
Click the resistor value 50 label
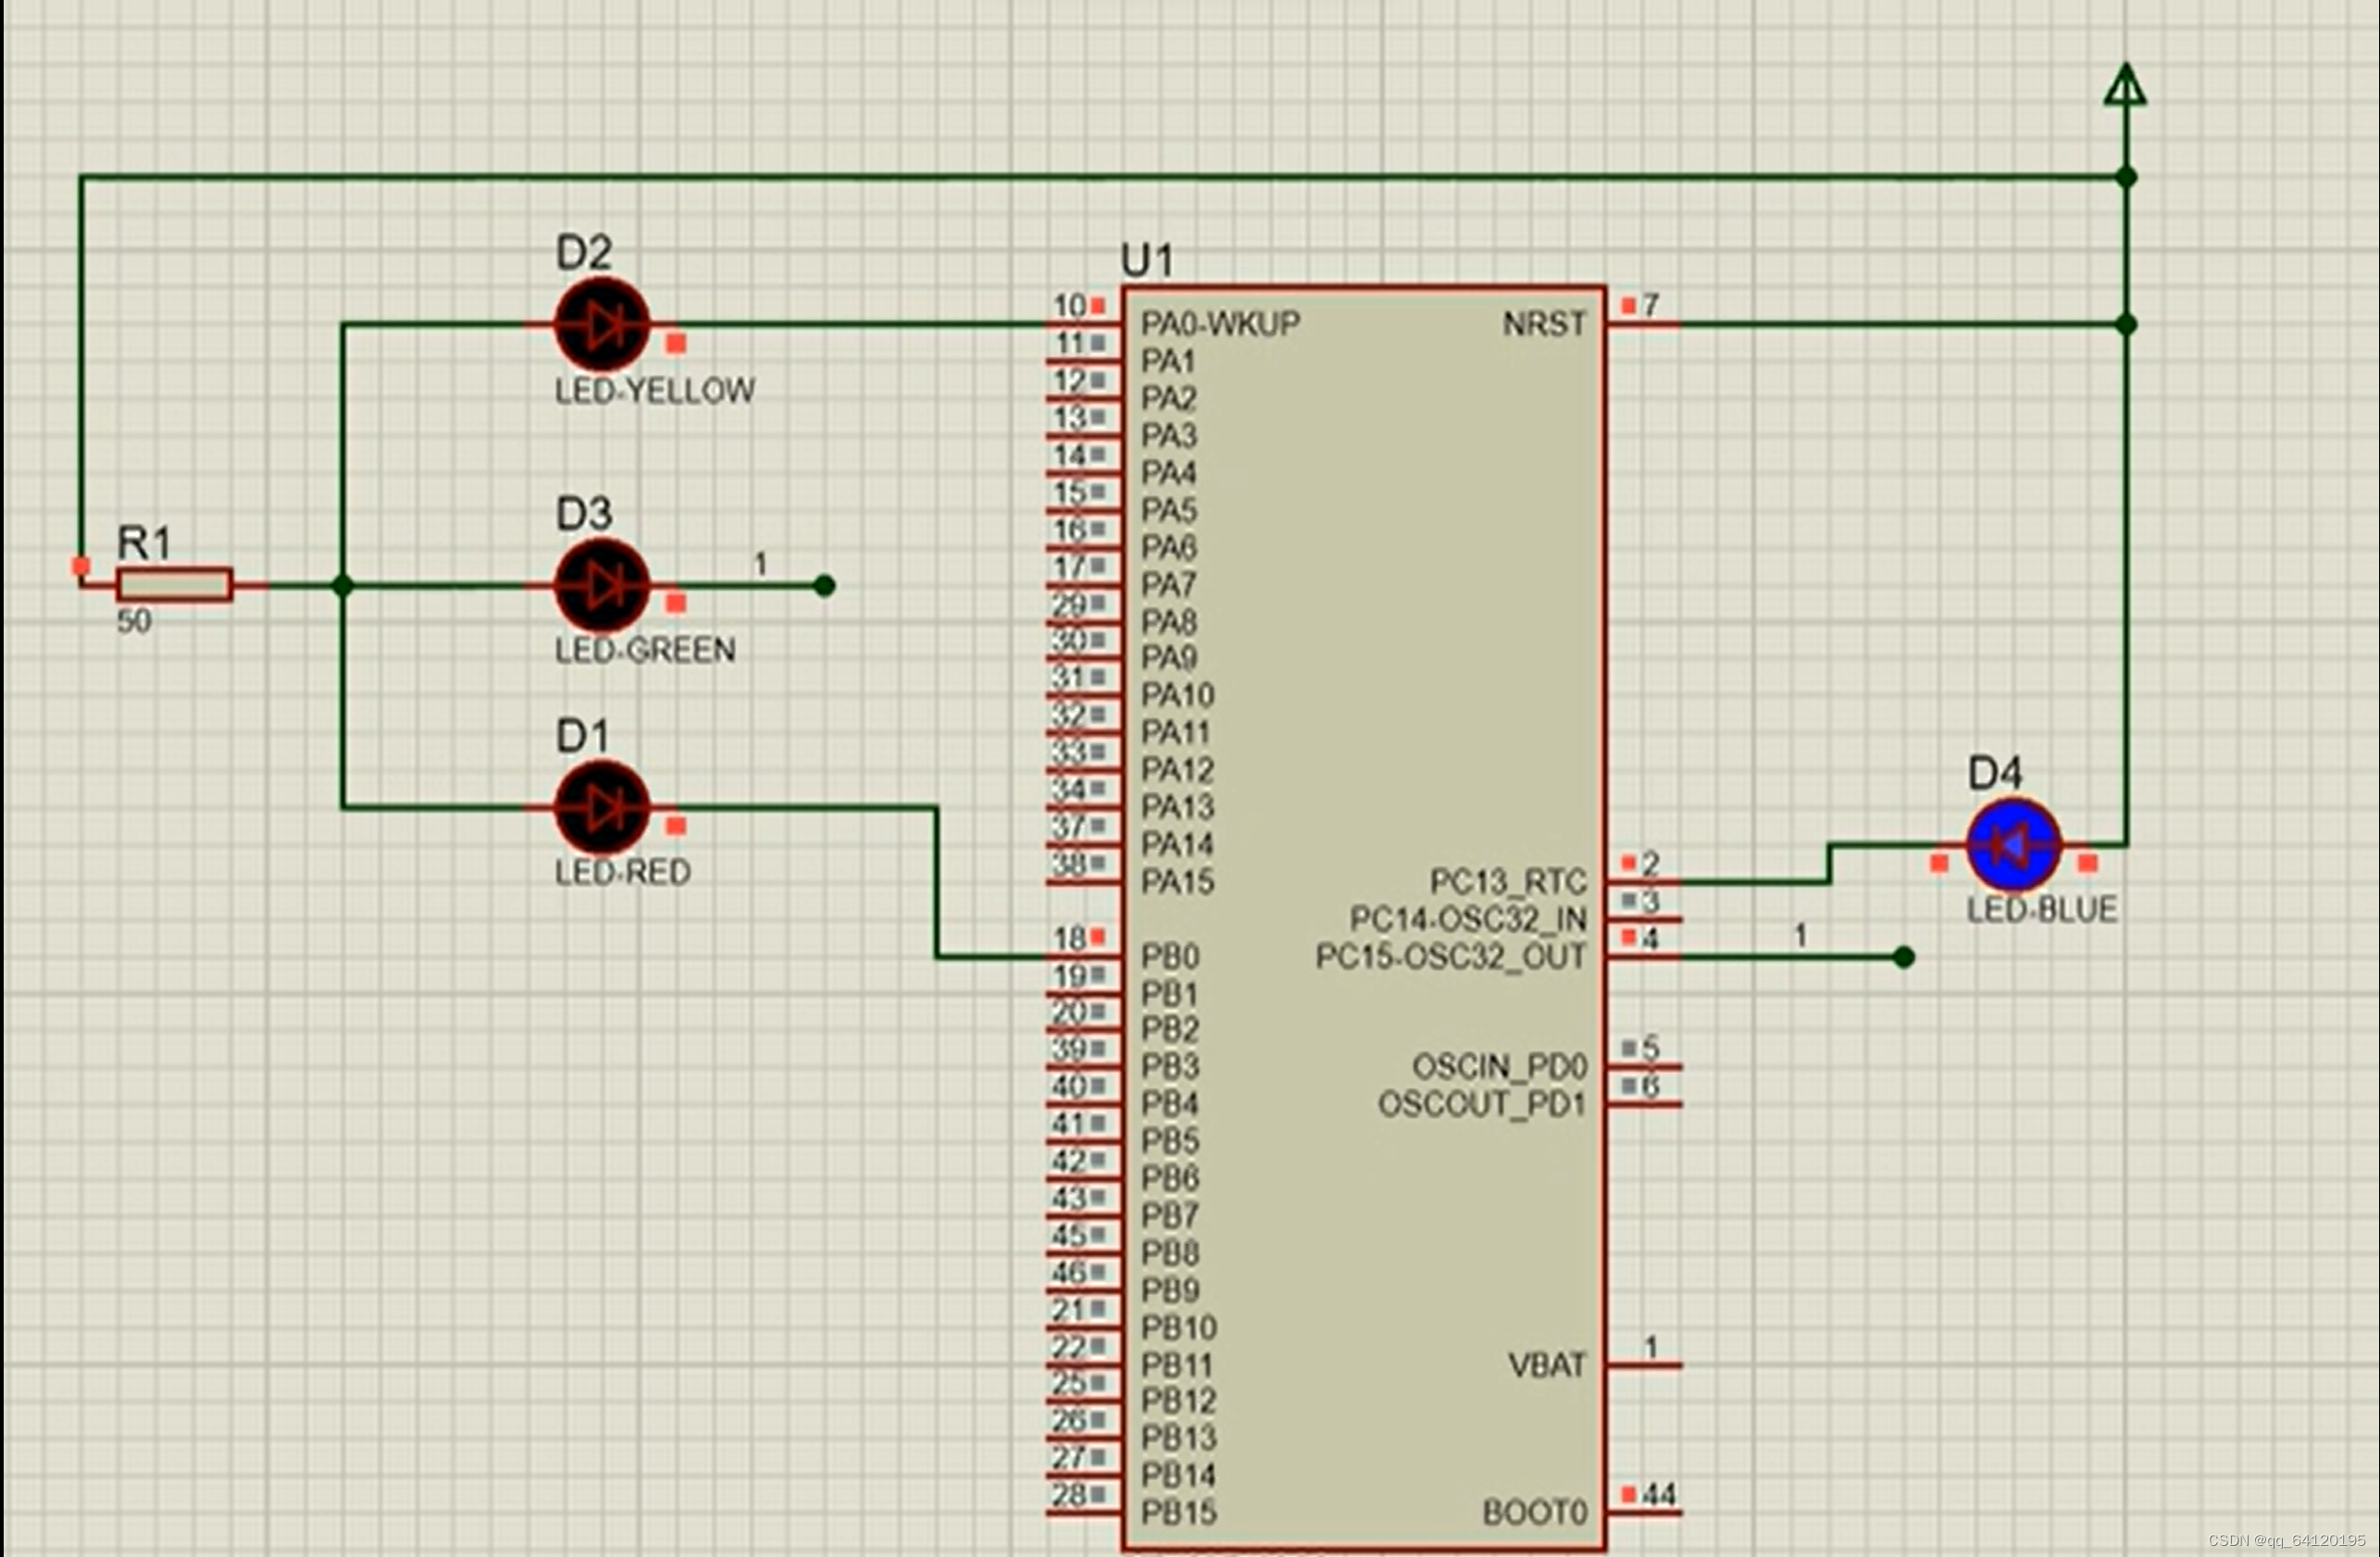(134, 622)
